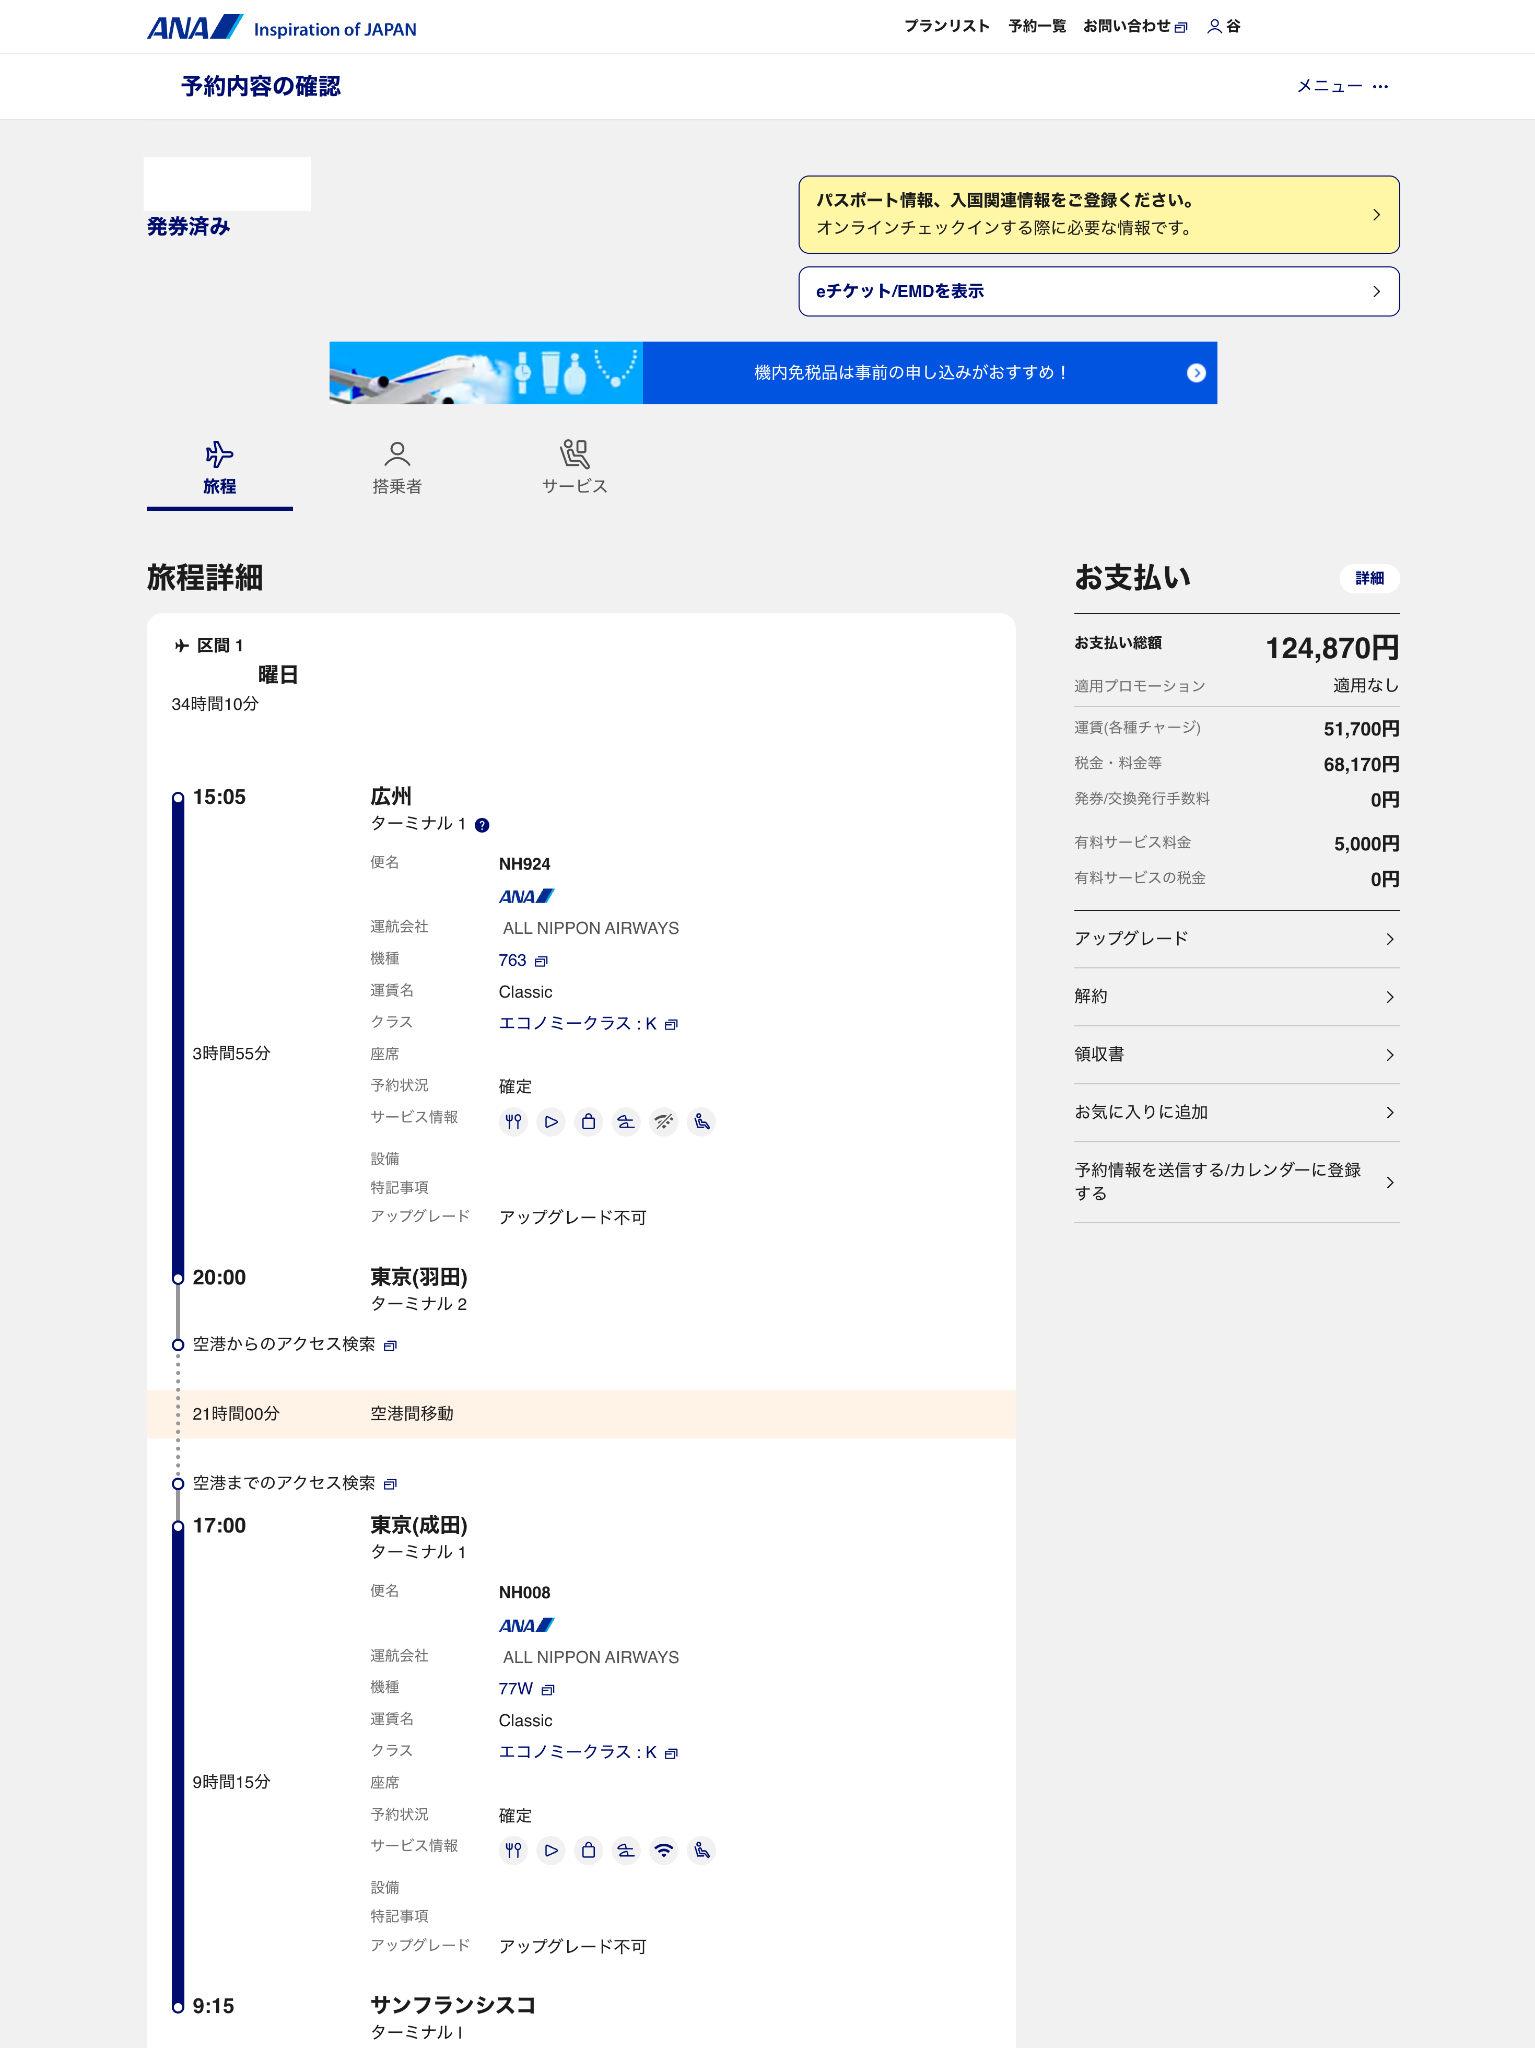Expand the 領収書 receipt option
This screenshot has height=2048, width=1535.
pyautogui.click(x=1236, y=1055)
